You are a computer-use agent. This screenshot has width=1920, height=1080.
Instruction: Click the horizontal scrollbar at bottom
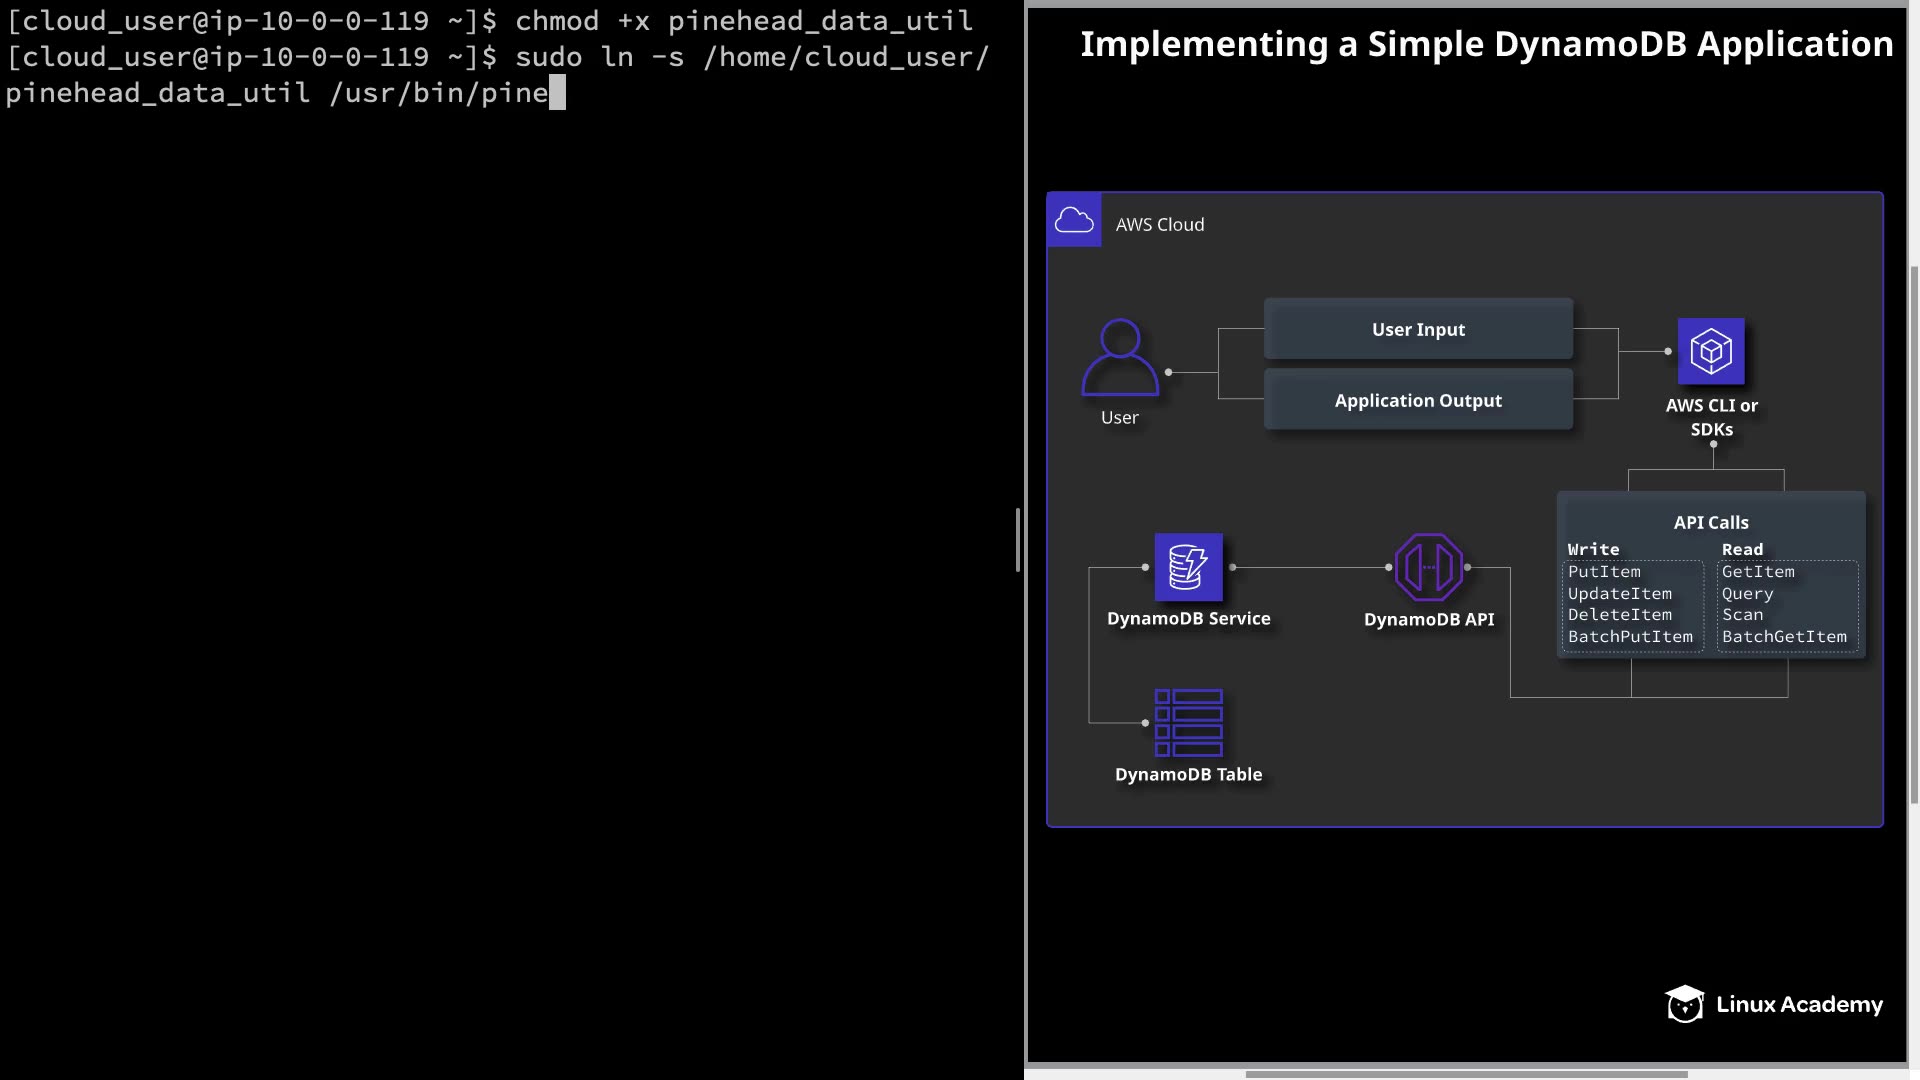point(1466,1074)
